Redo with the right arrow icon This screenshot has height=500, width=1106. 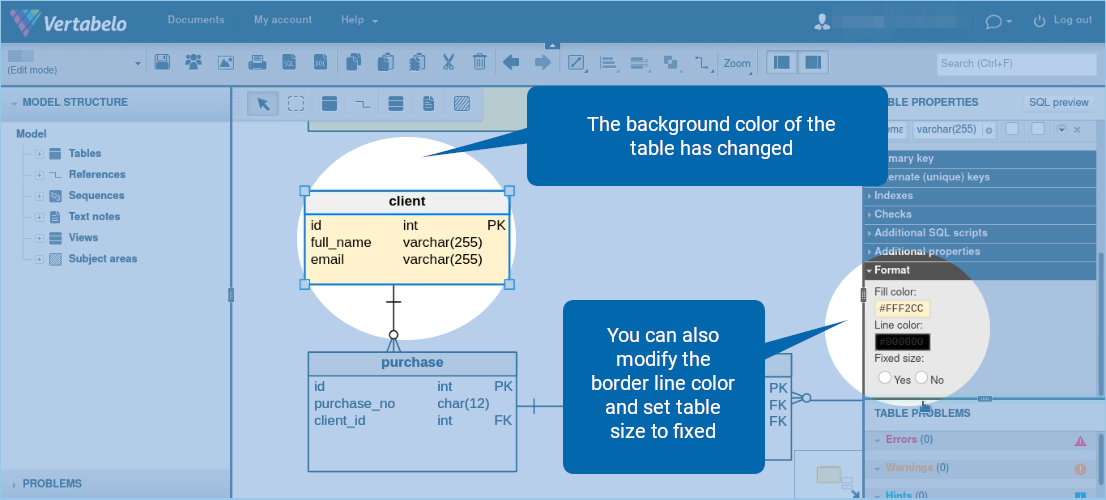[x=542, y=62]
